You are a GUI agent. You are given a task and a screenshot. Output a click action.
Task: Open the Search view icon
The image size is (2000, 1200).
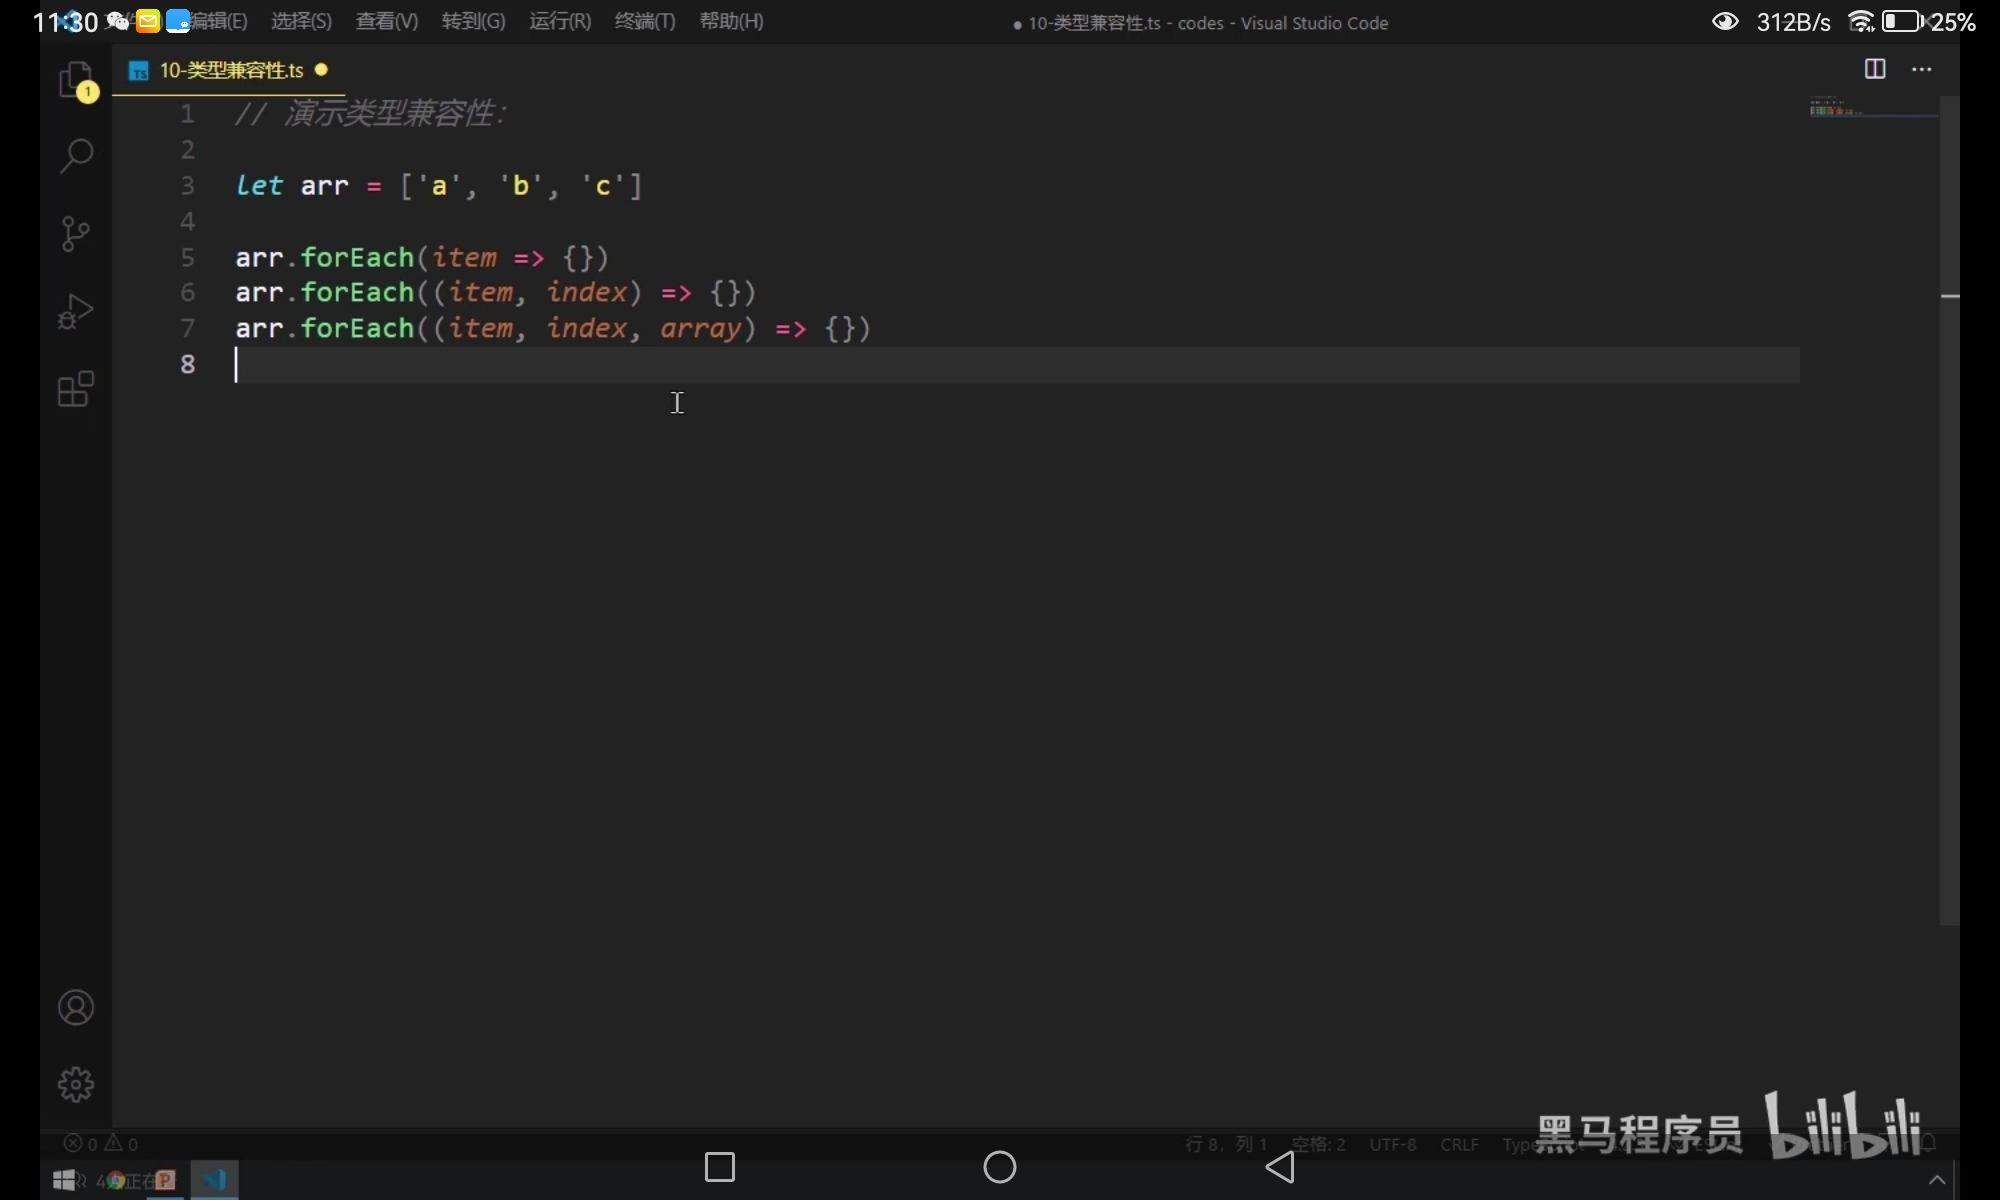tap(76, 156)
